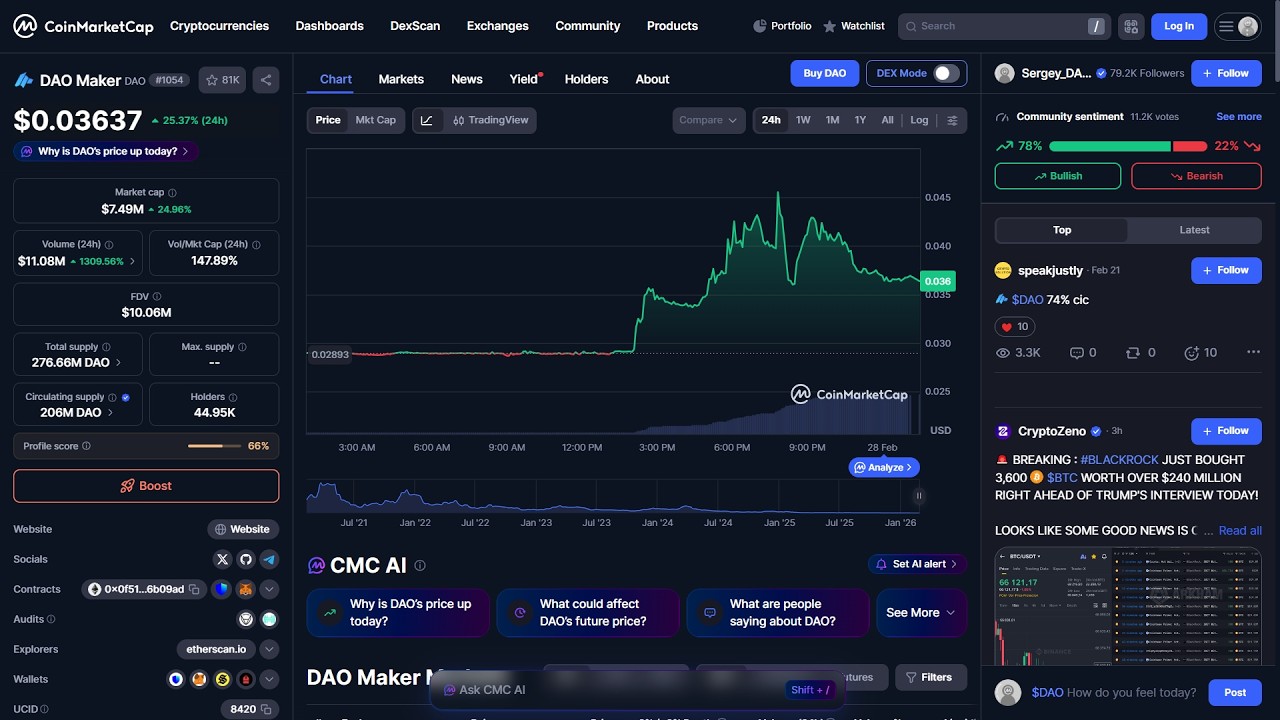1280x720 pixels.
Task: Add DAO Maker to watchlist via star
Action: [x=222, y=80]
